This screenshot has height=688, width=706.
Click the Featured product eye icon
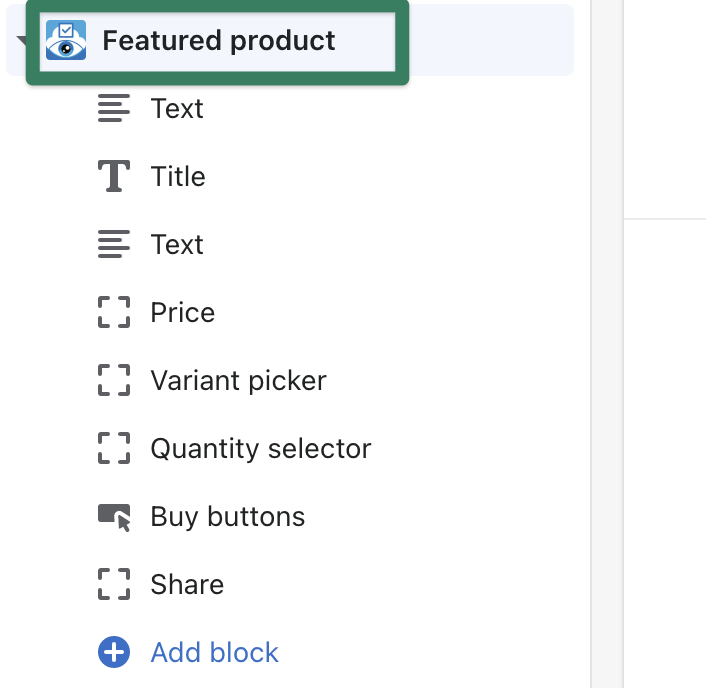66,41
